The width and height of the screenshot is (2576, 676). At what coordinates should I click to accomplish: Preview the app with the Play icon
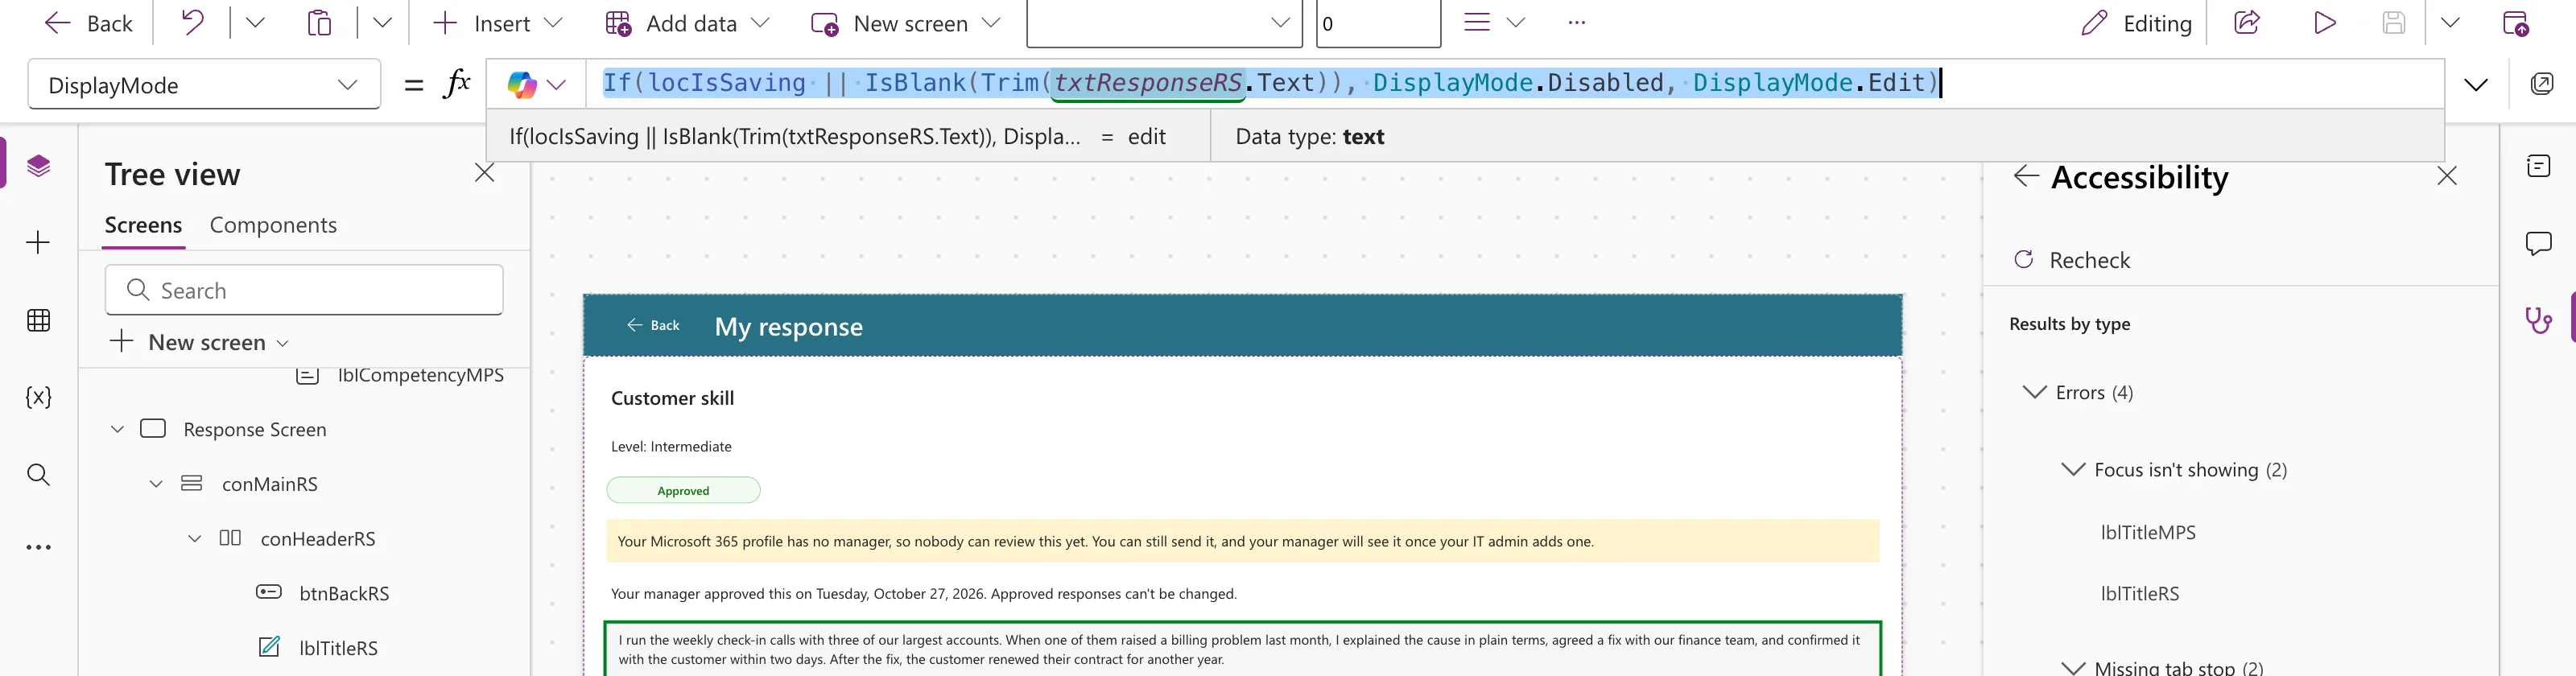click(2325, 22)
